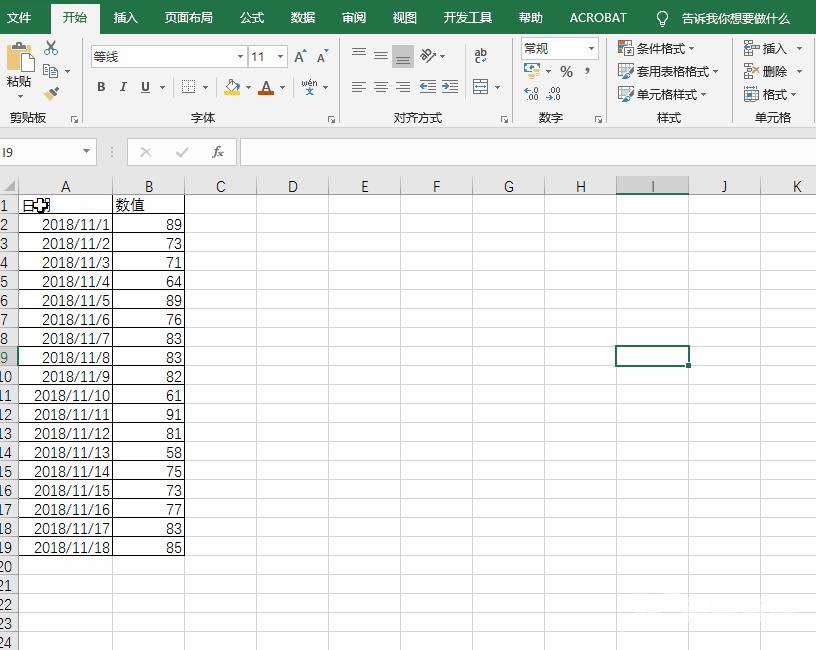Toggle bold formatting
Screen dimensions: 816x650
100,85
